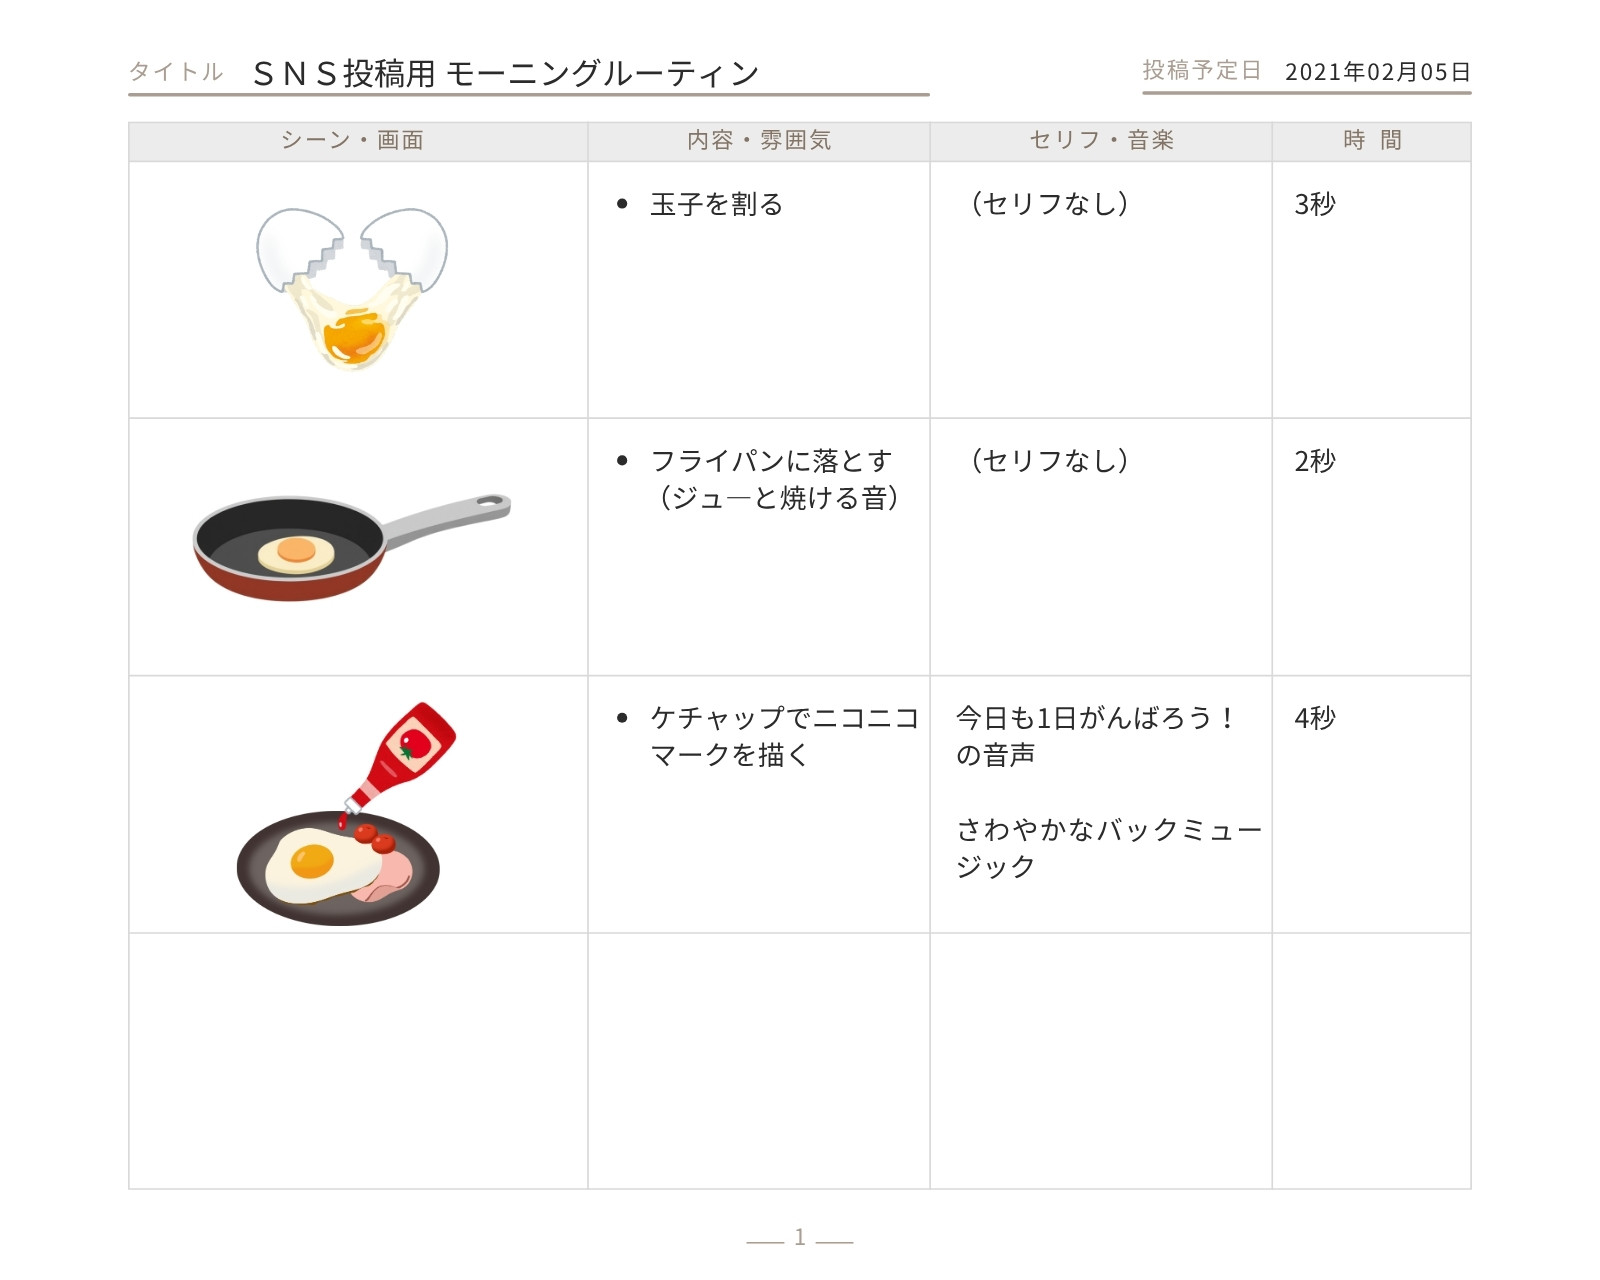Click the 玉子を割る bullet text
Screen dimensions: 1600x1280
(x=716, y=204)
